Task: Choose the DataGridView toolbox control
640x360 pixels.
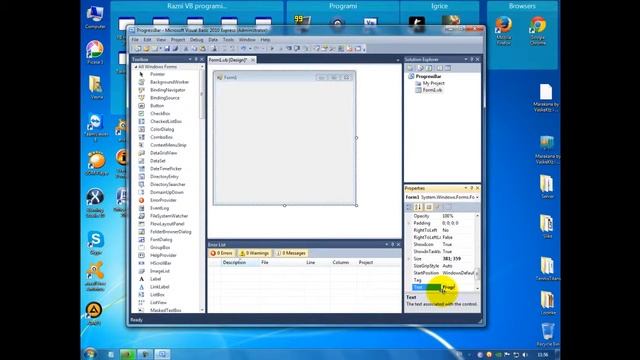Action: pos(163,153)
